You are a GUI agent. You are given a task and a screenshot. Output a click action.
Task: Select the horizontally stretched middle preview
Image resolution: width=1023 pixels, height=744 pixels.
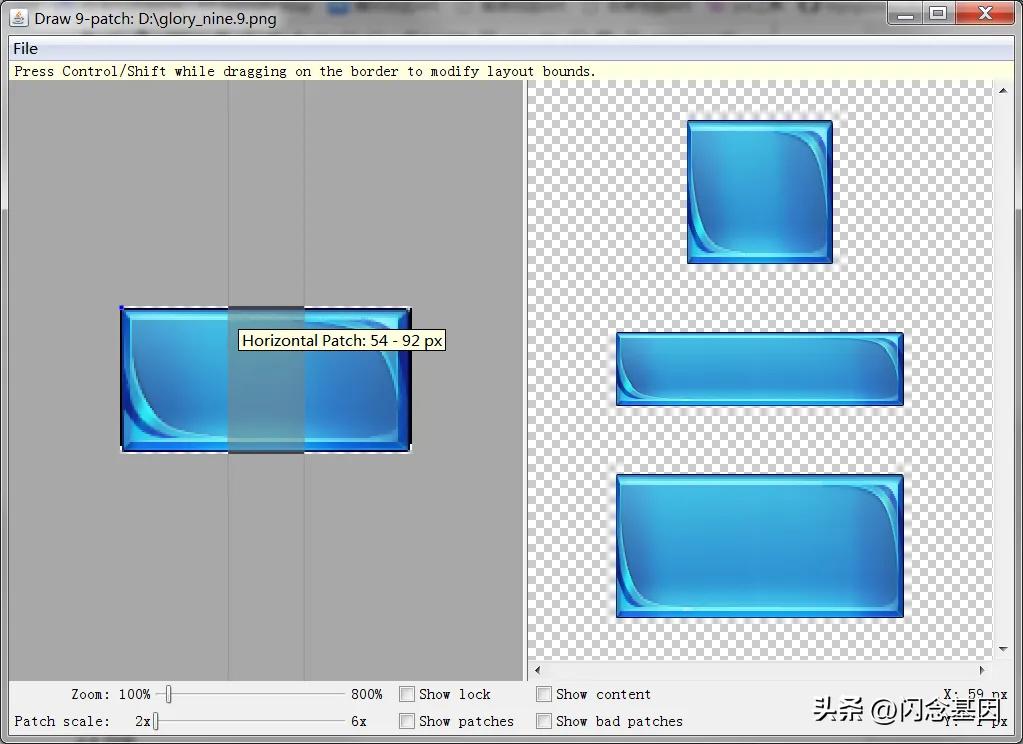tap(759, 369)
